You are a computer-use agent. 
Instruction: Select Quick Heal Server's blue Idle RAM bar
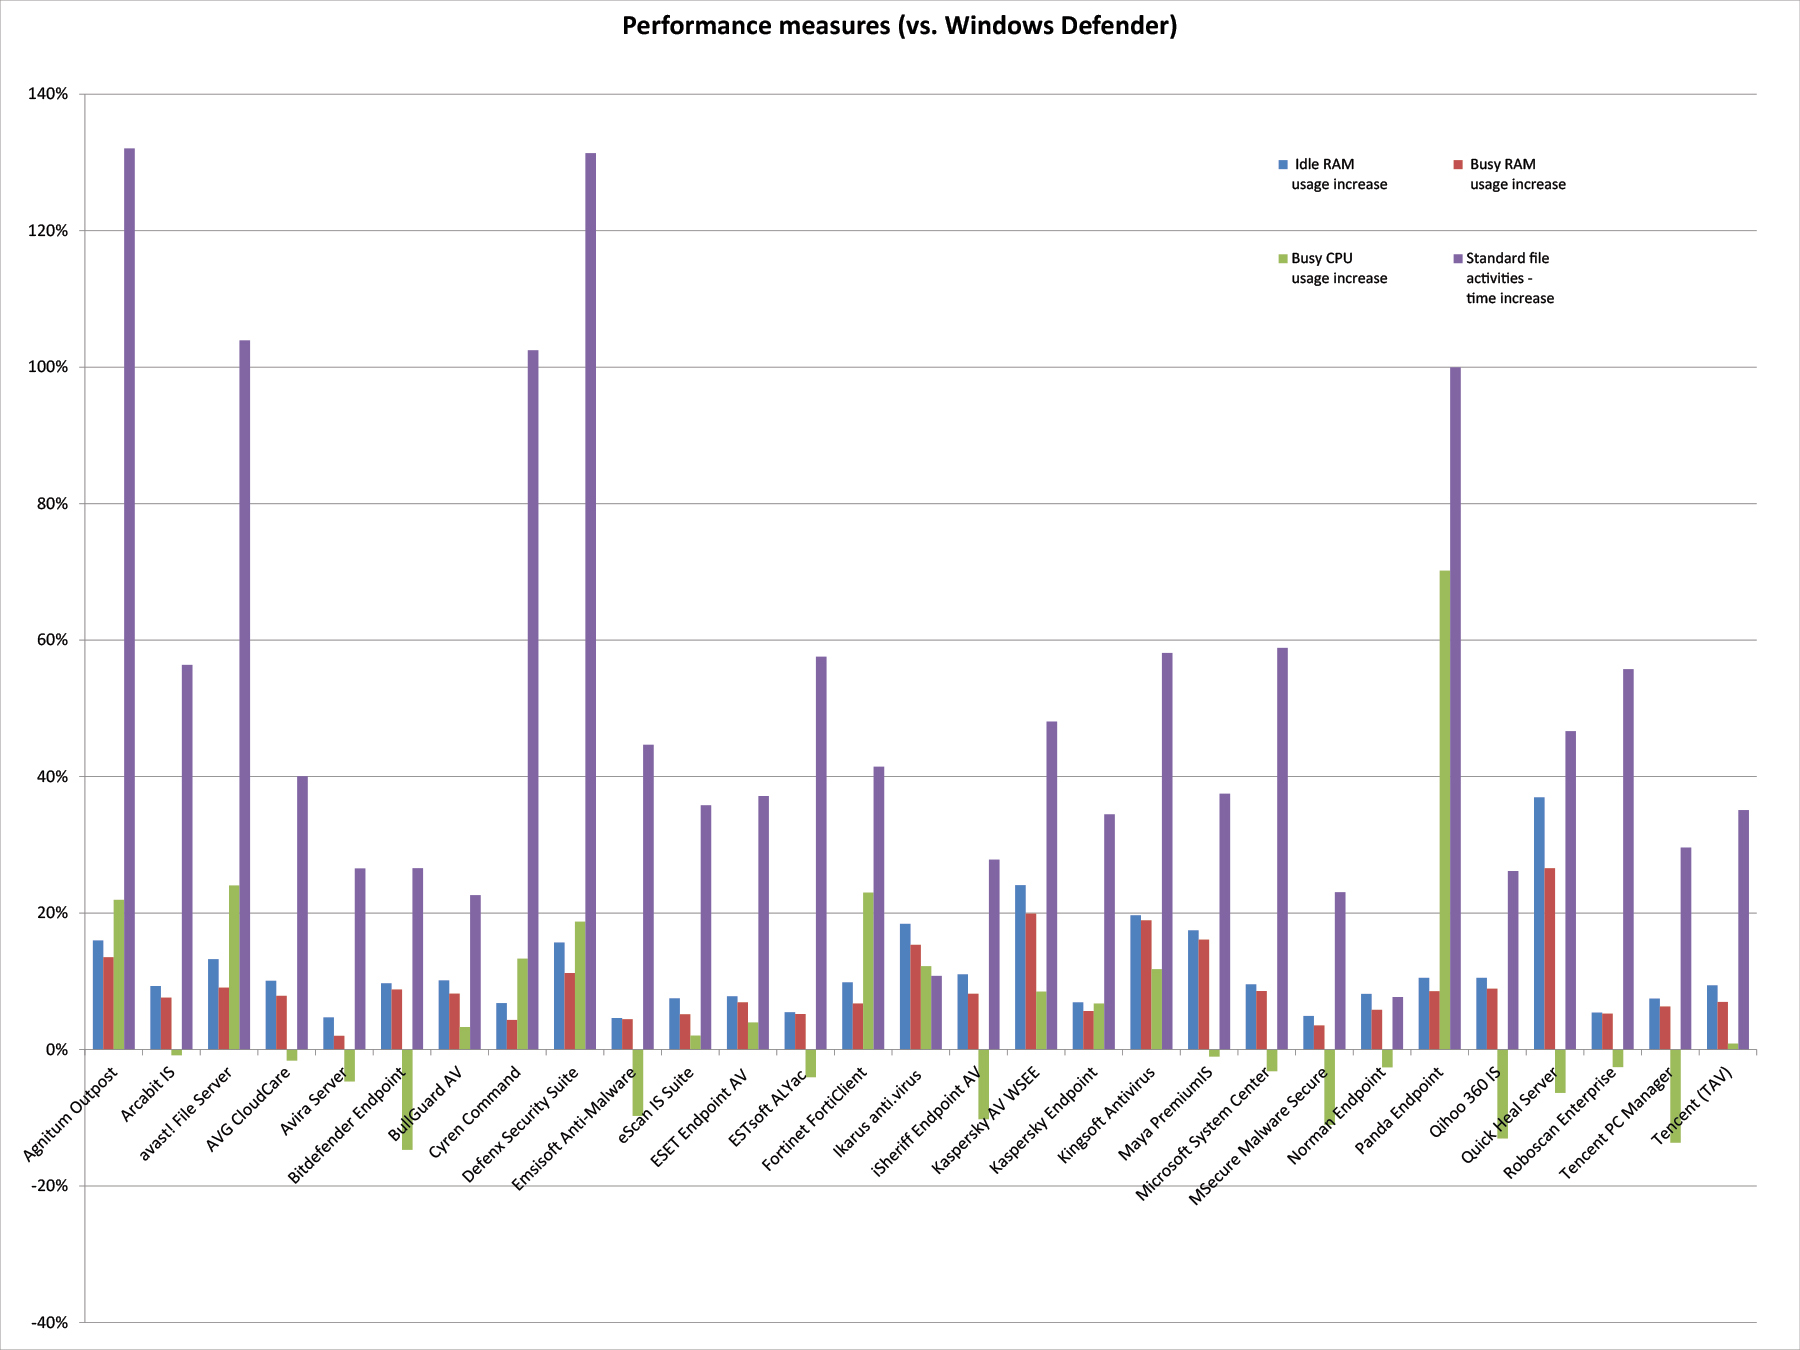tap(1539, 923)
